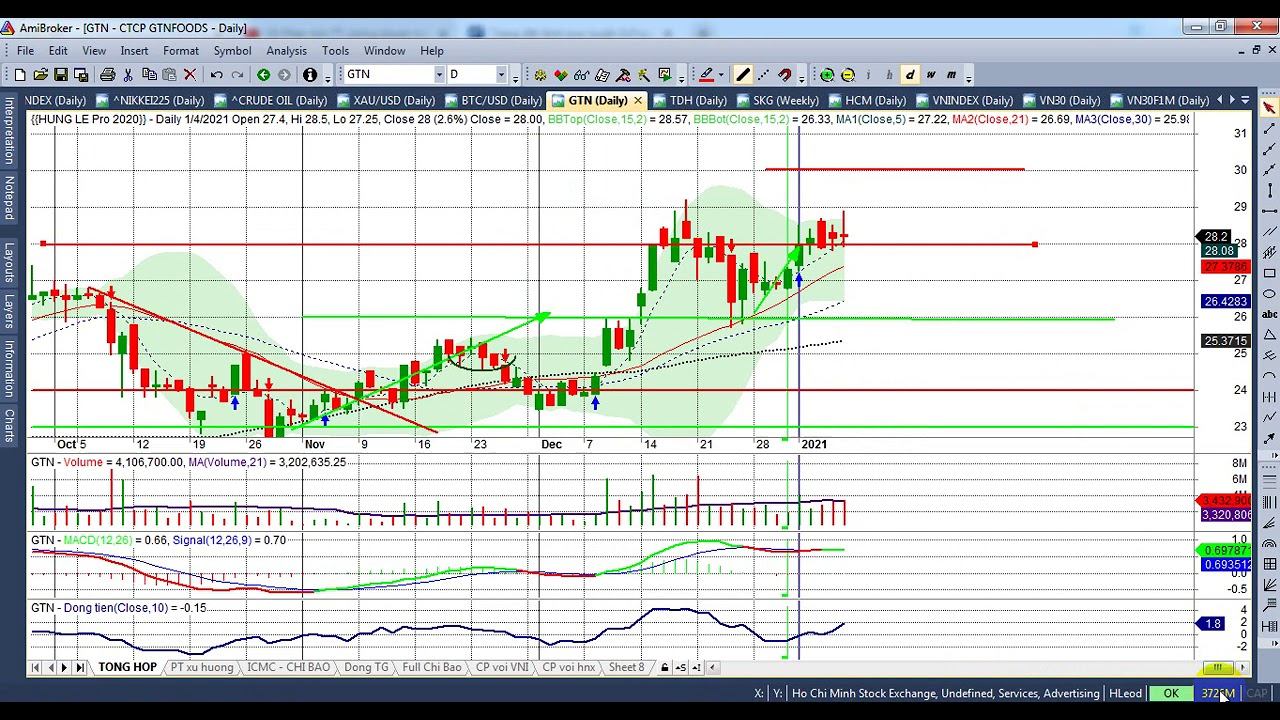Click the lock icon beside sheet tabs

(664, 667)
